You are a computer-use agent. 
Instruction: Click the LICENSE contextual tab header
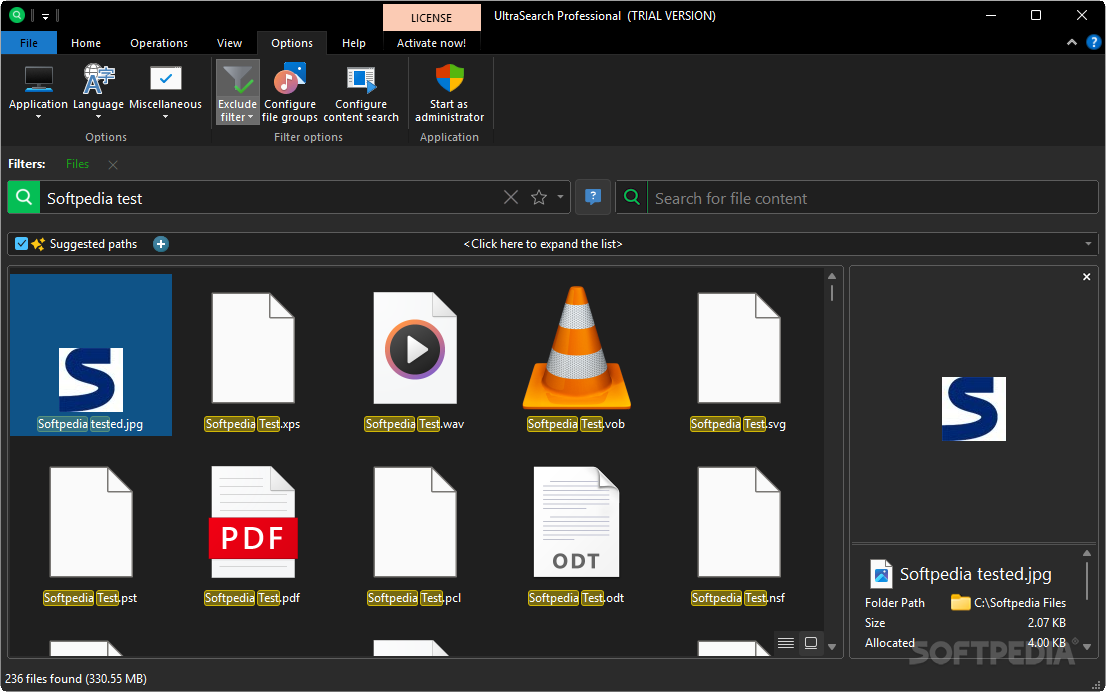432,18
